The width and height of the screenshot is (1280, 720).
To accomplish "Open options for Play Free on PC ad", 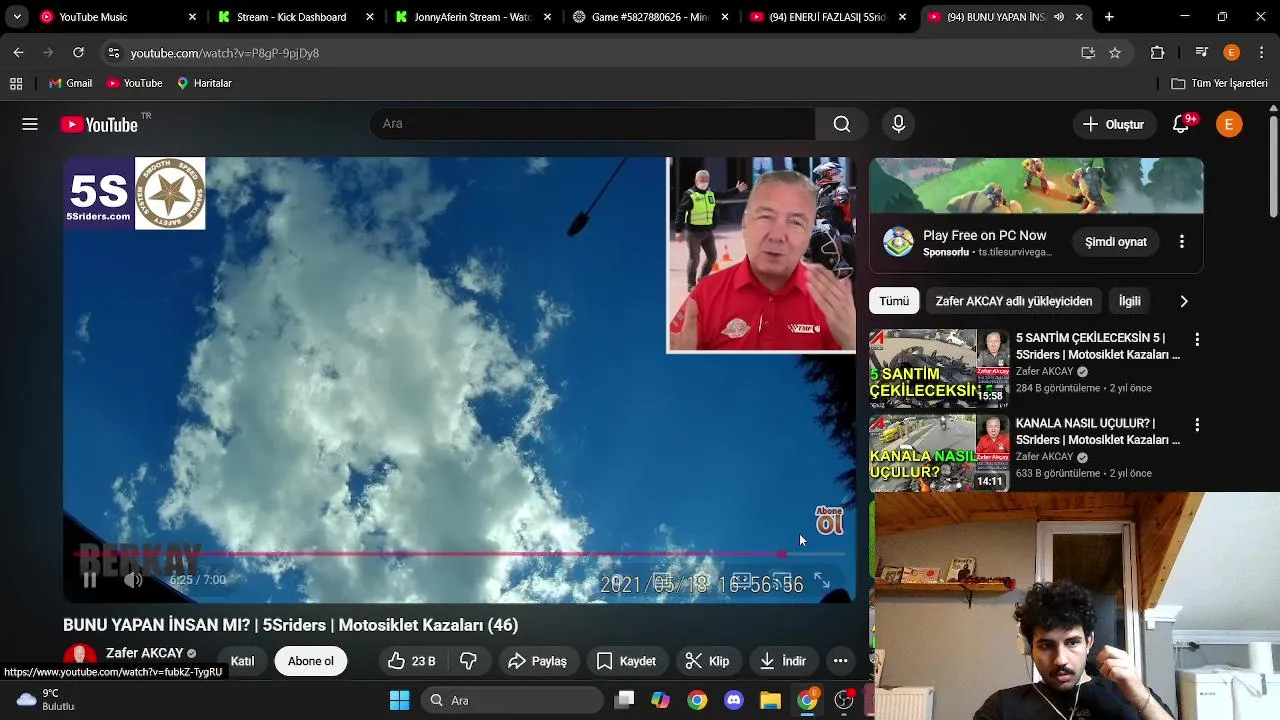I will (x=1181, y=242).
